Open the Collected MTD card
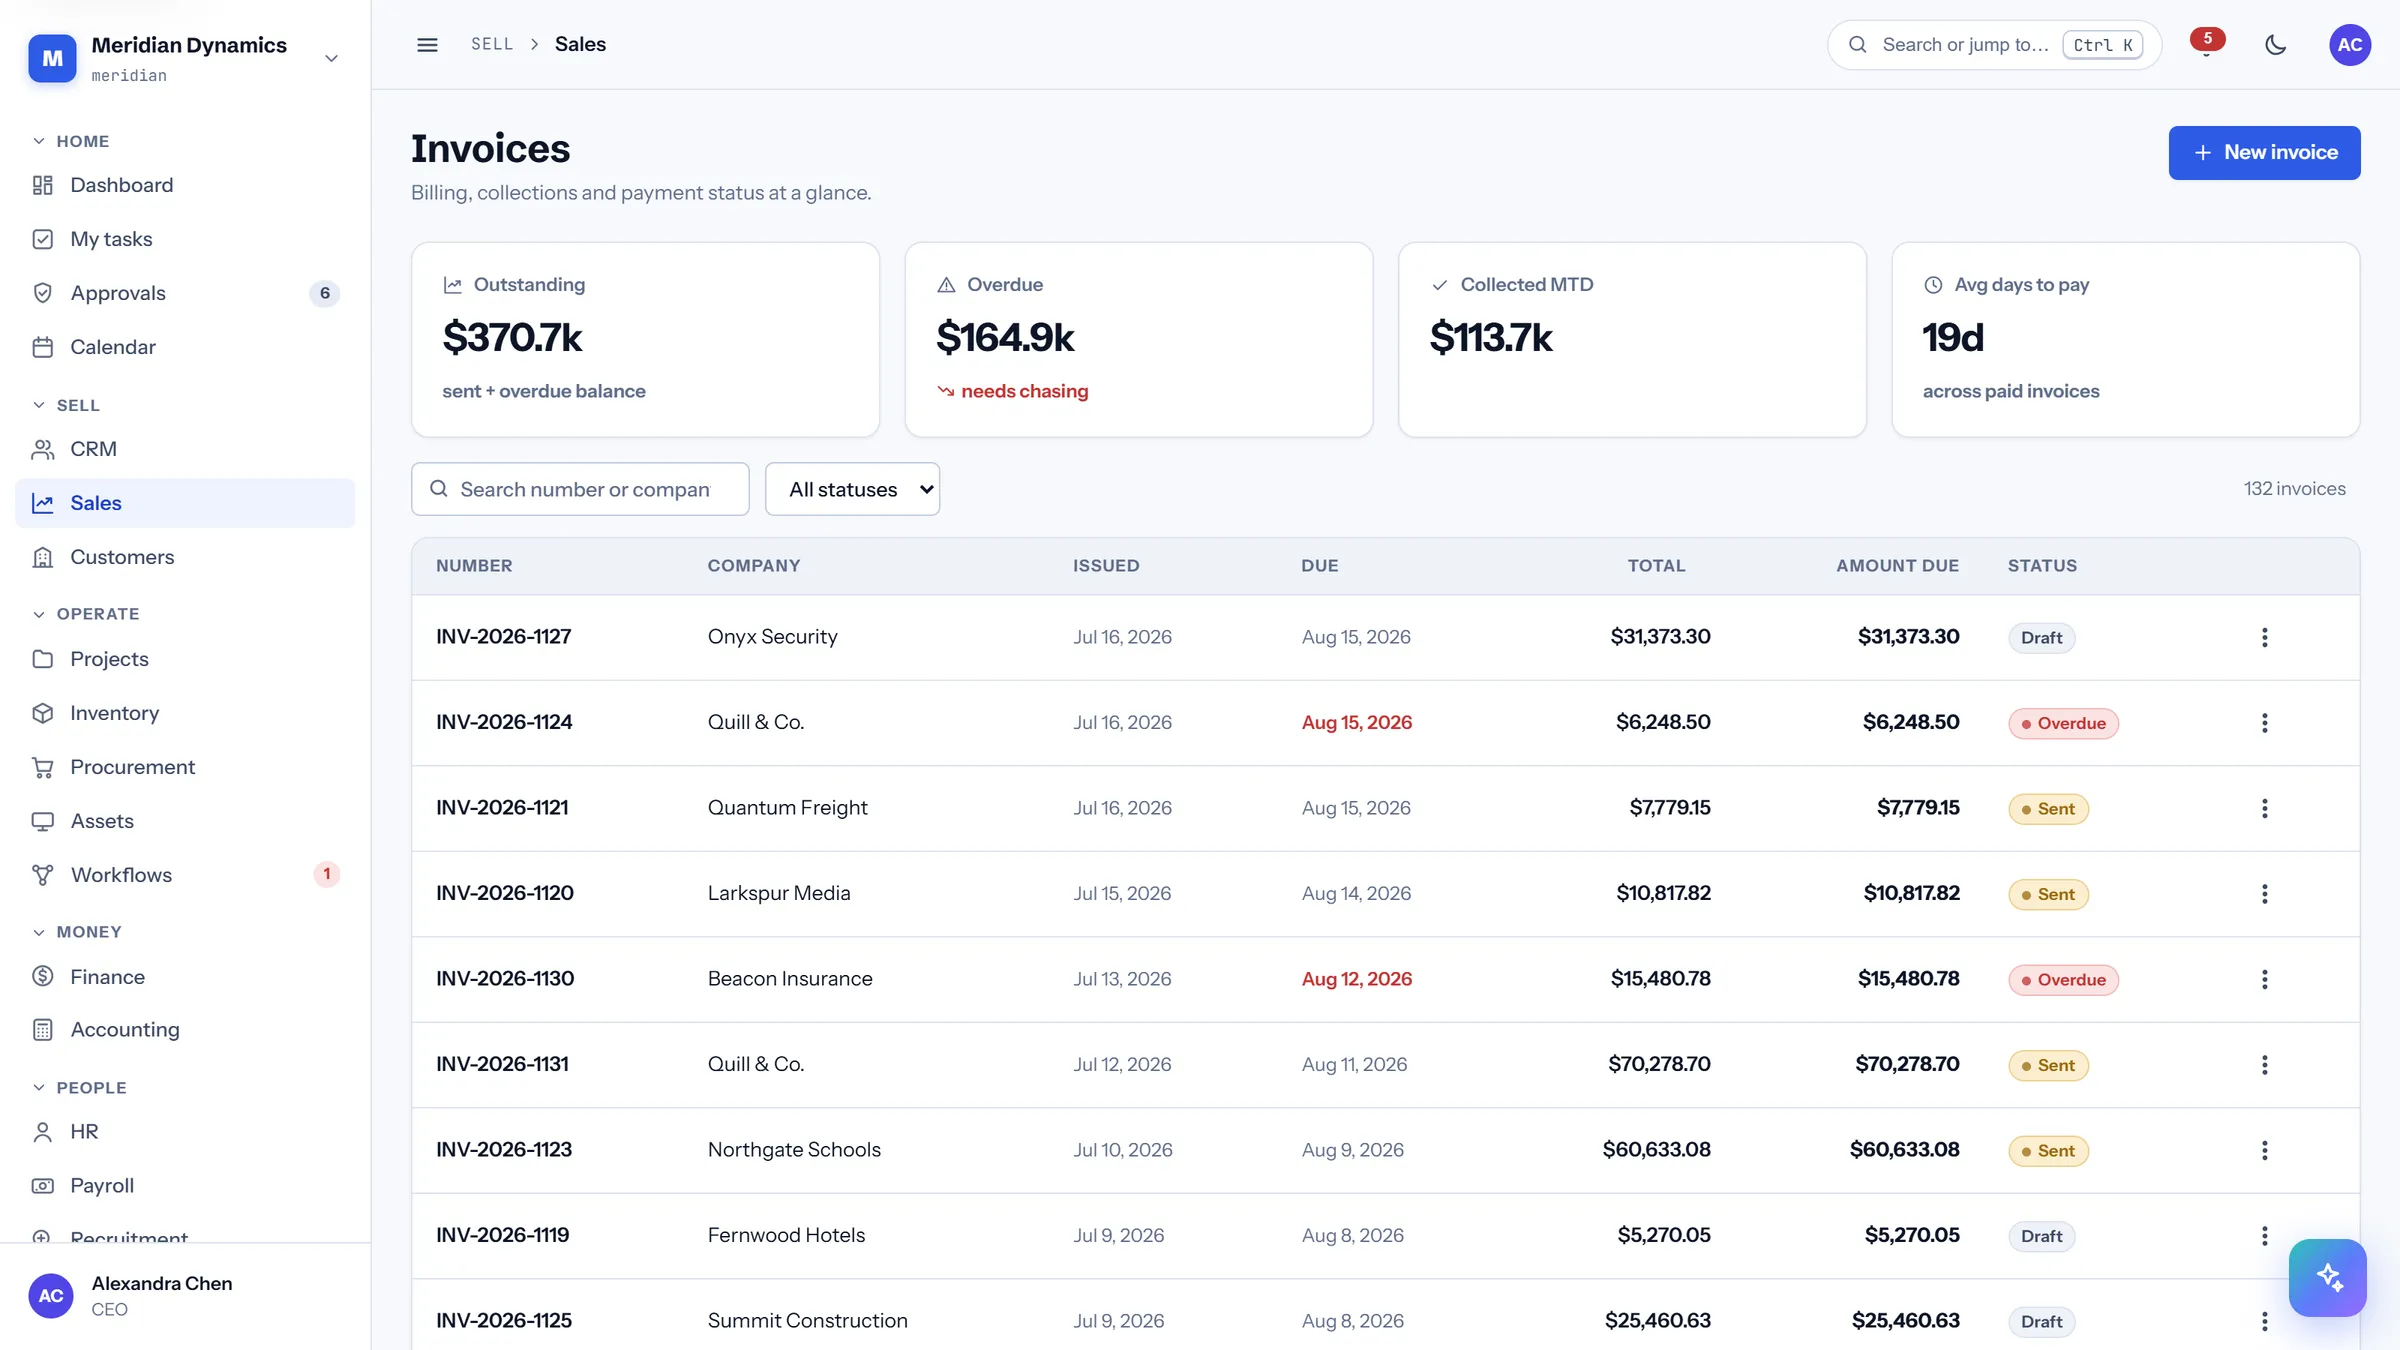Screen dimensions: 2400x1350 (x=1632, y=339)
